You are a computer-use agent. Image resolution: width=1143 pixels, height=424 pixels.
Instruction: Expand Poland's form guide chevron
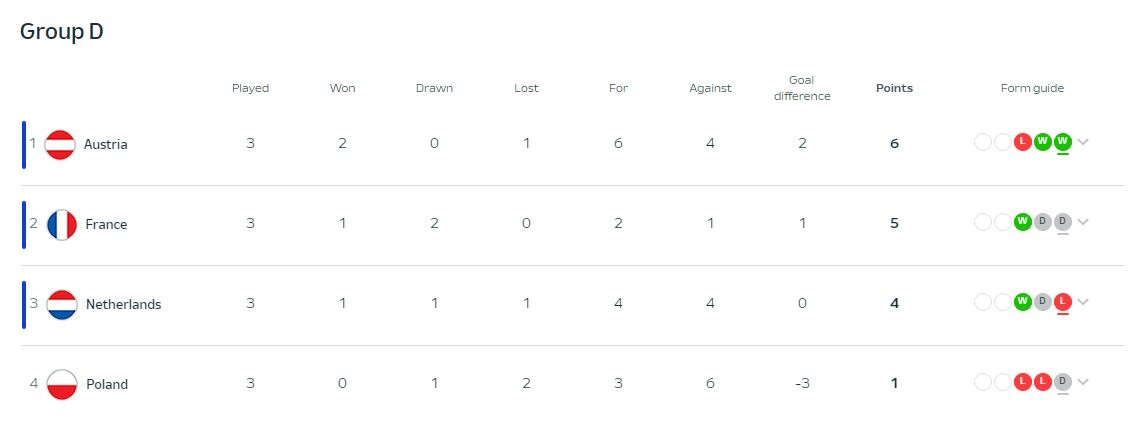1083,382
